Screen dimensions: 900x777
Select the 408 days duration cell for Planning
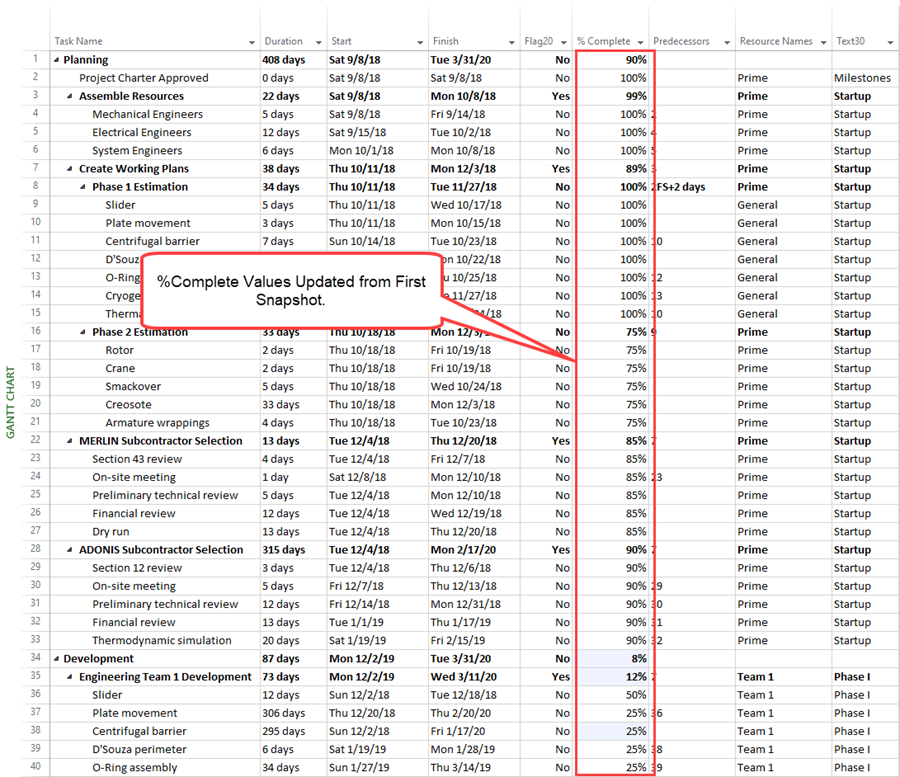pos(285,59)
